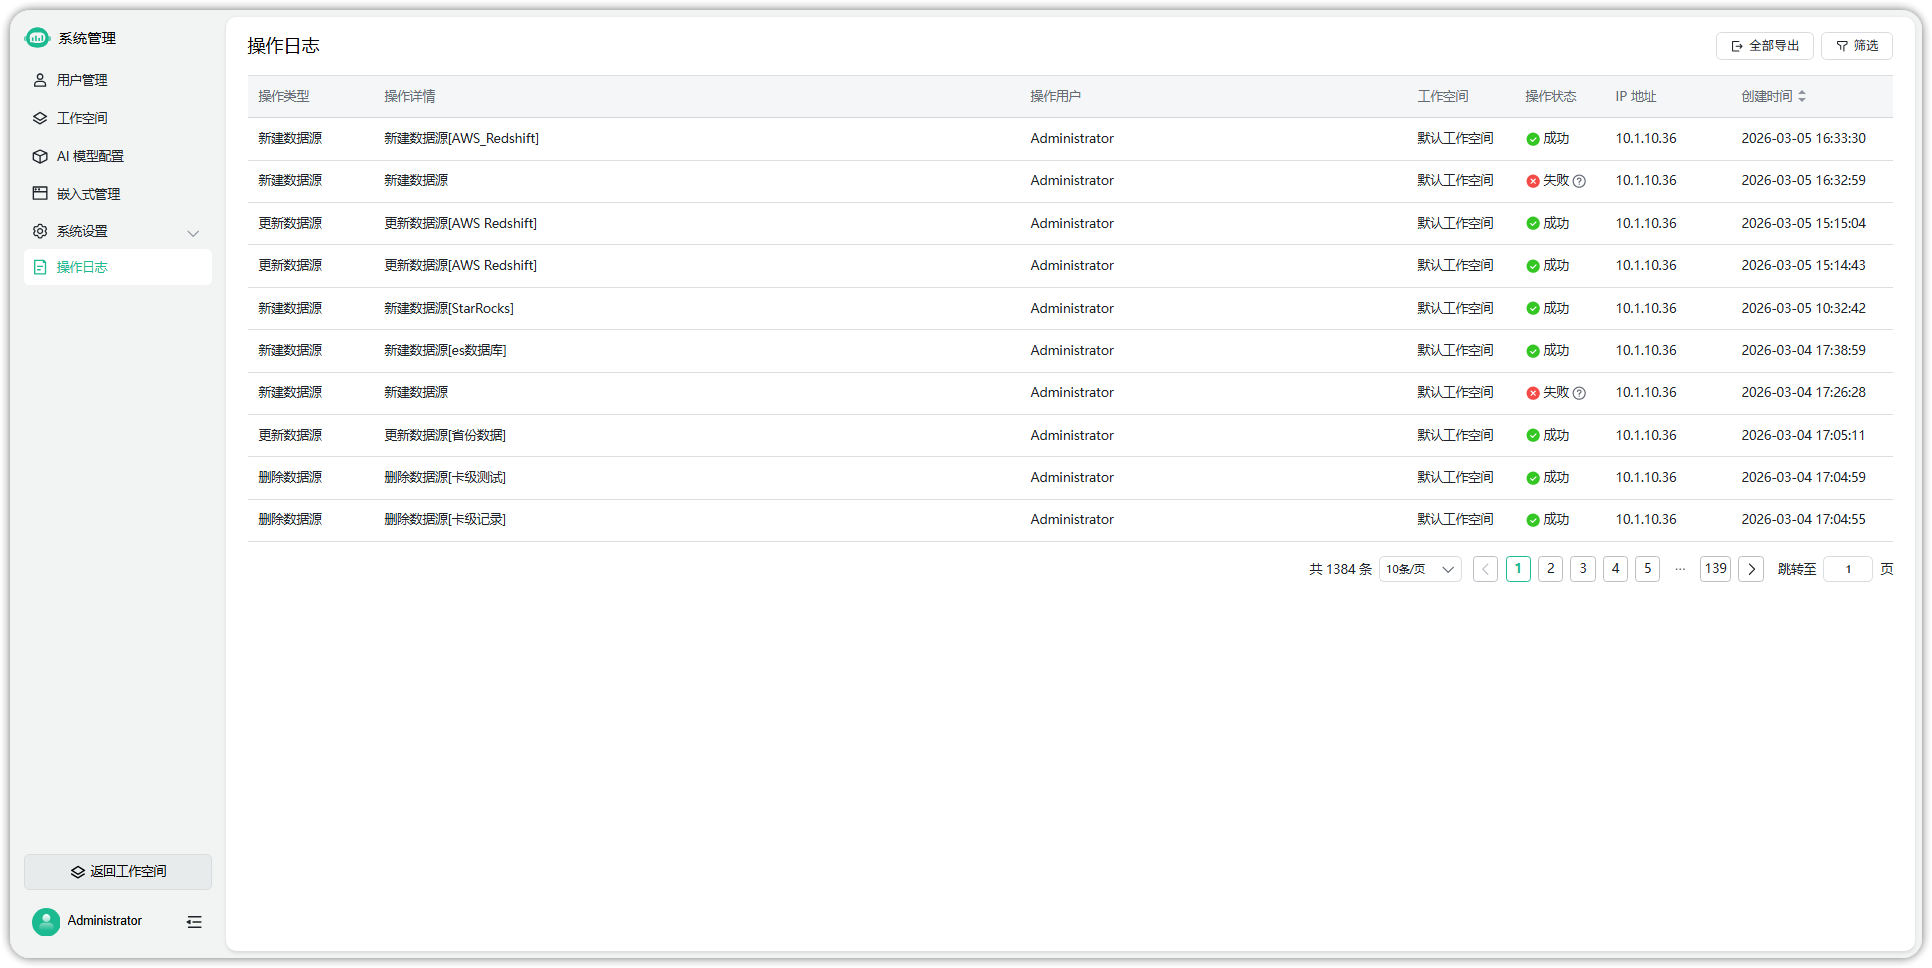Click 返回工作空间 button
The width and height of the screenshot is (1932, 968).
pos(118,872)
